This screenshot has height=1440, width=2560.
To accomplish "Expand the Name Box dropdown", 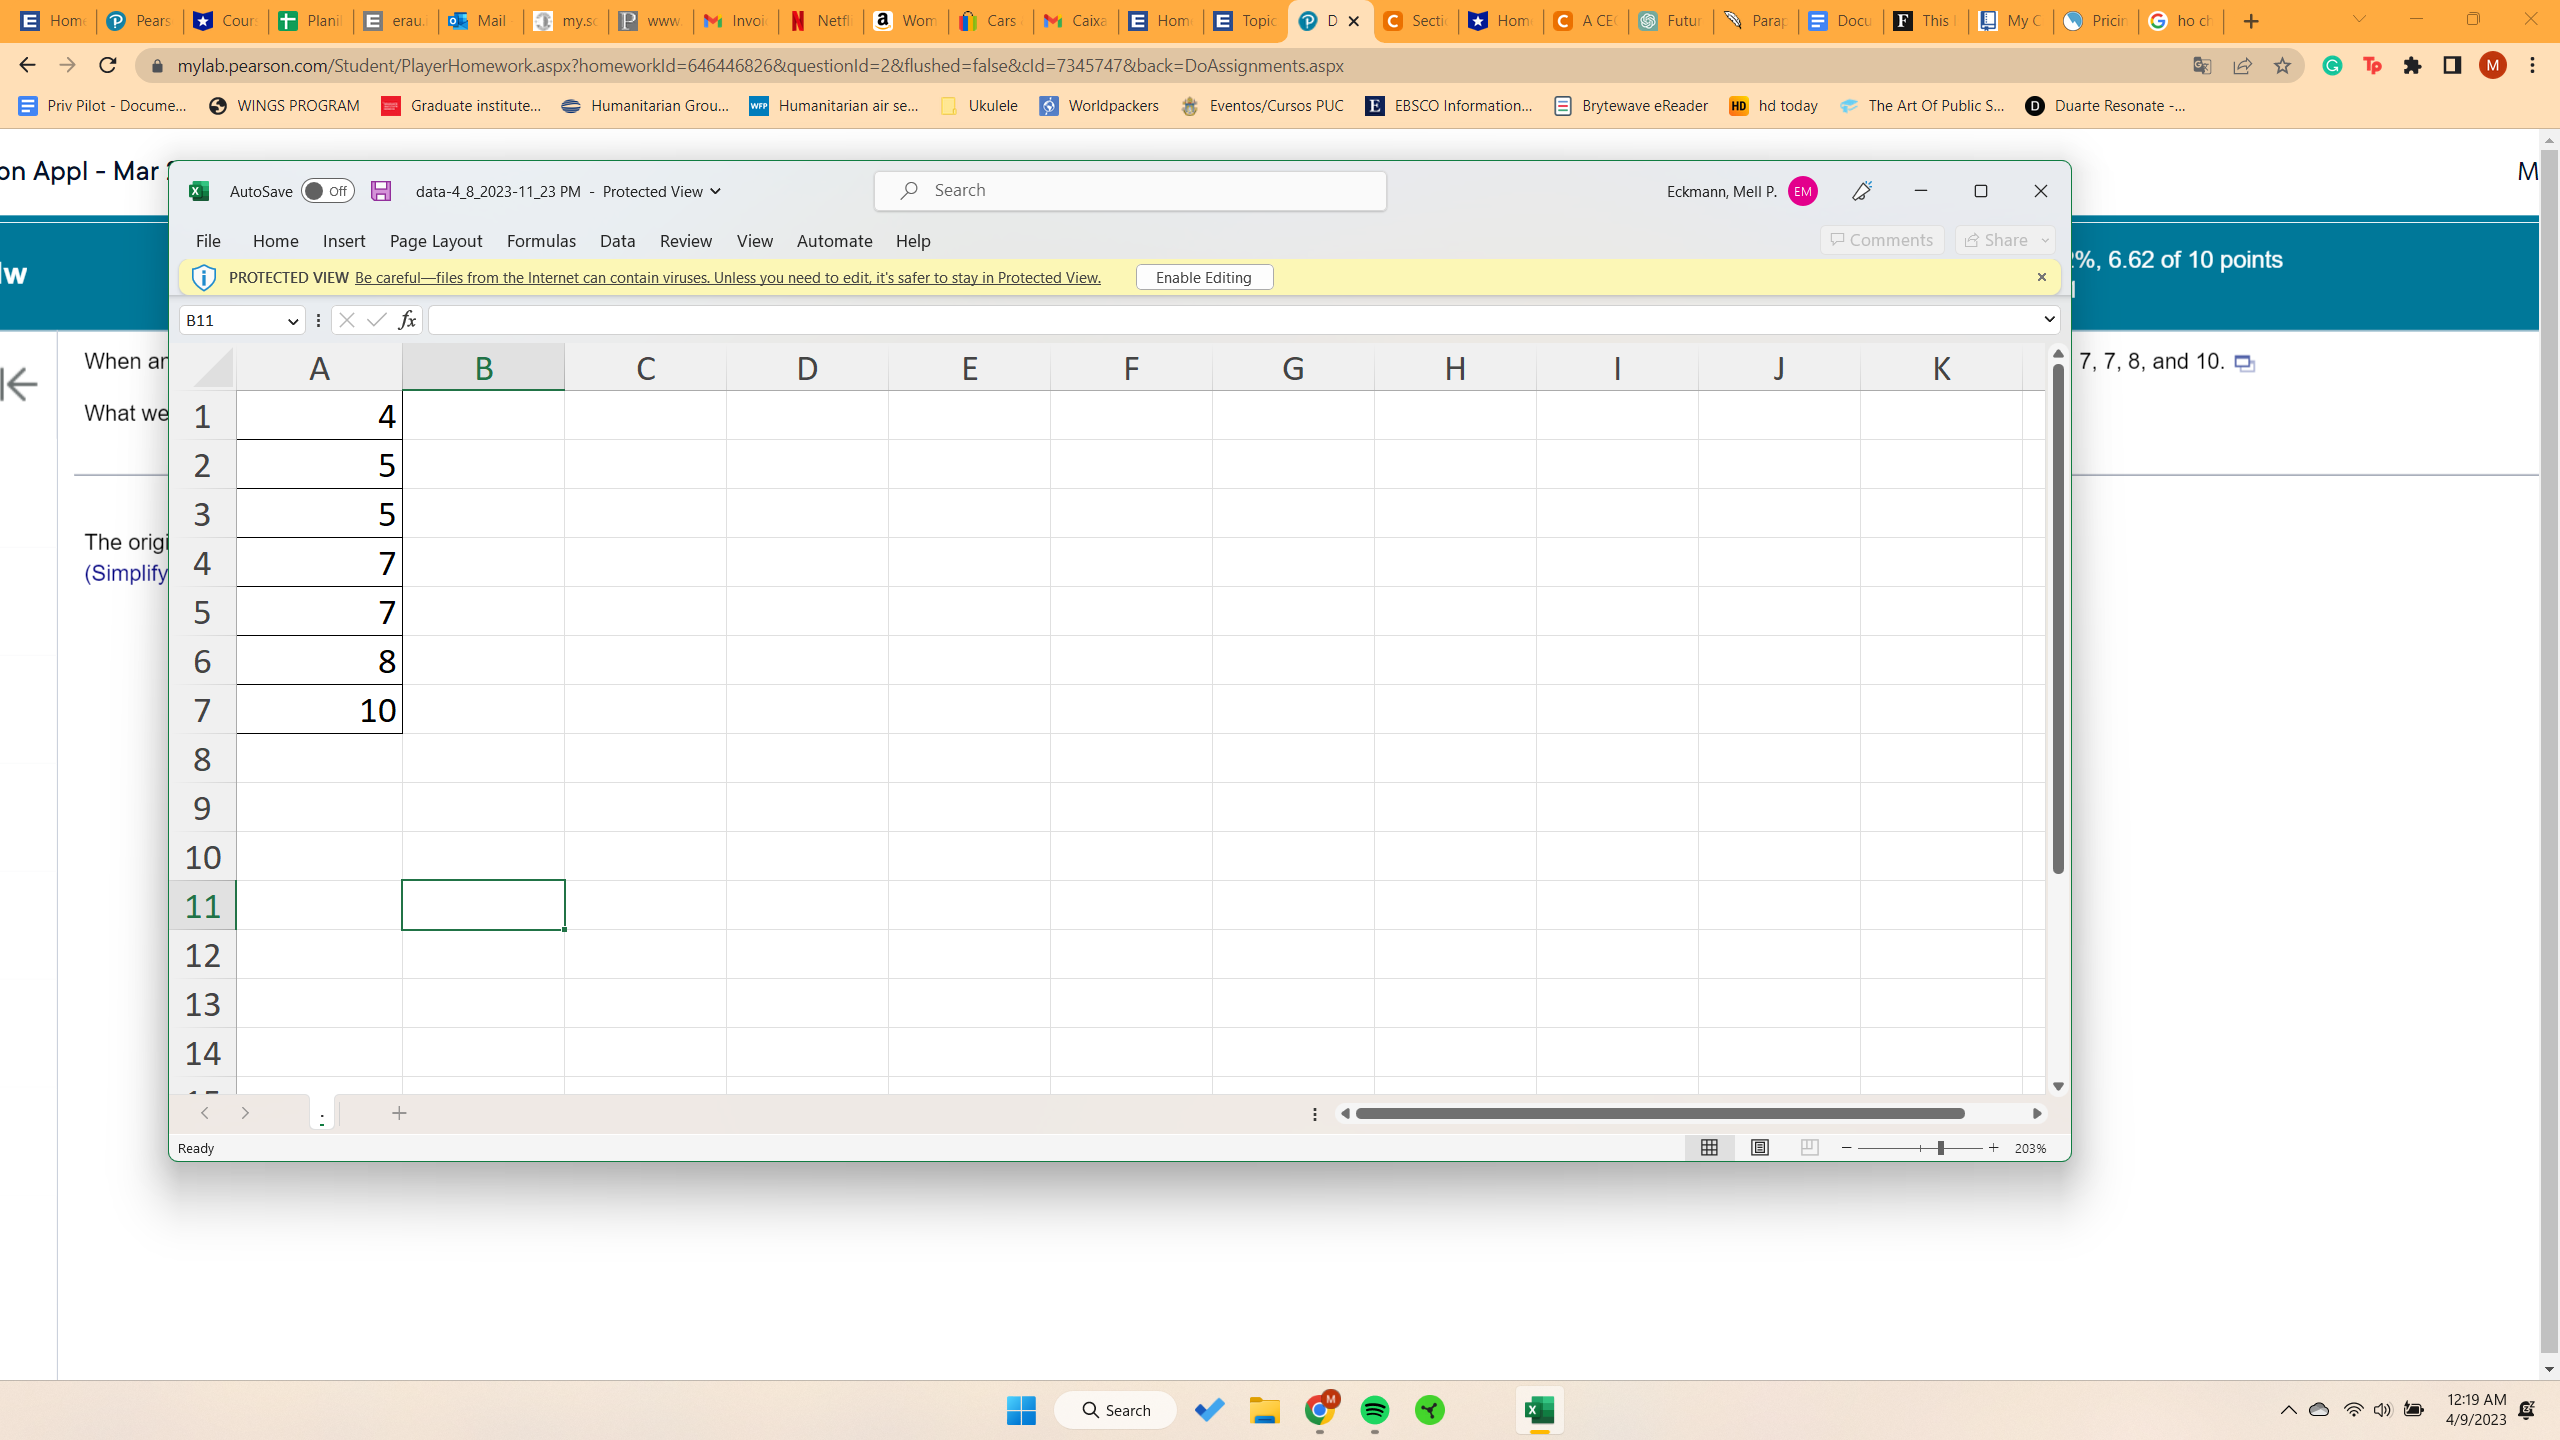I will (292, 321).
